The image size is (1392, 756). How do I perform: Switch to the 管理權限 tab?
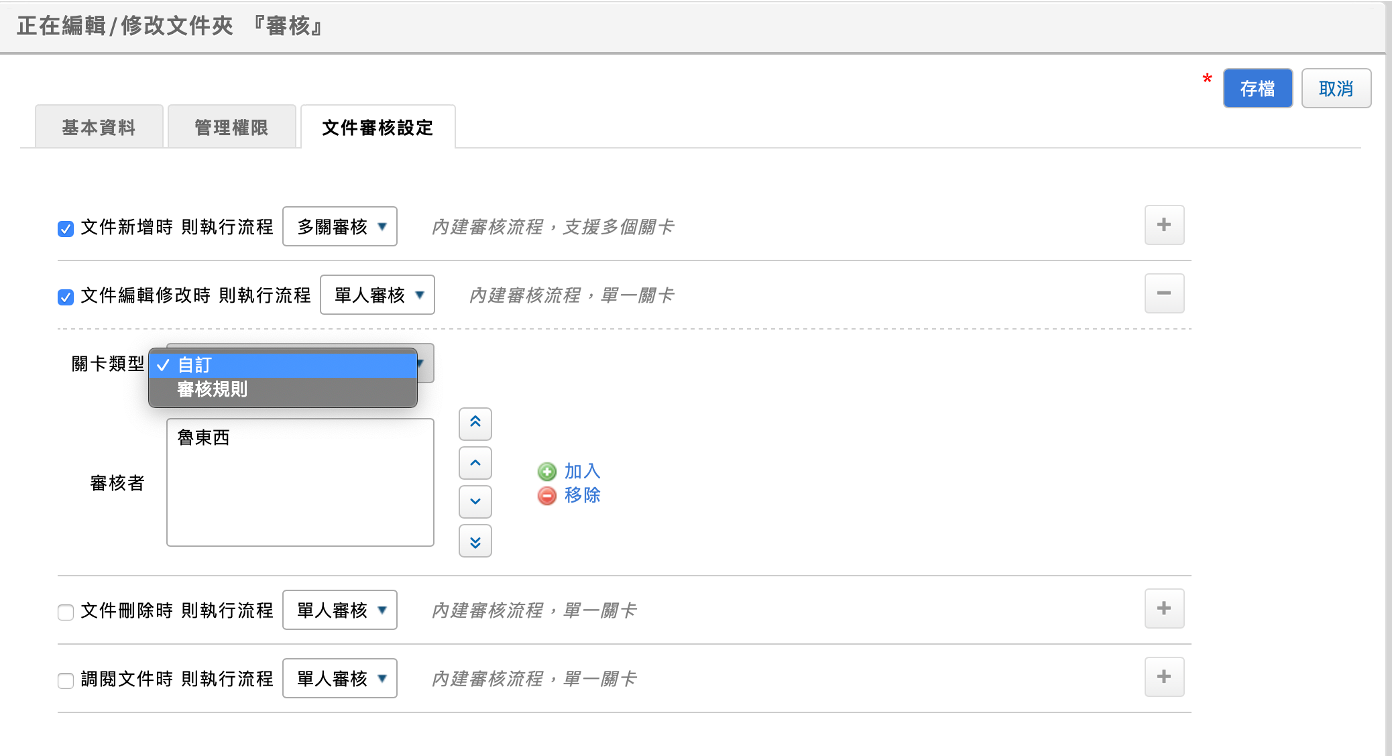[231, 128]
